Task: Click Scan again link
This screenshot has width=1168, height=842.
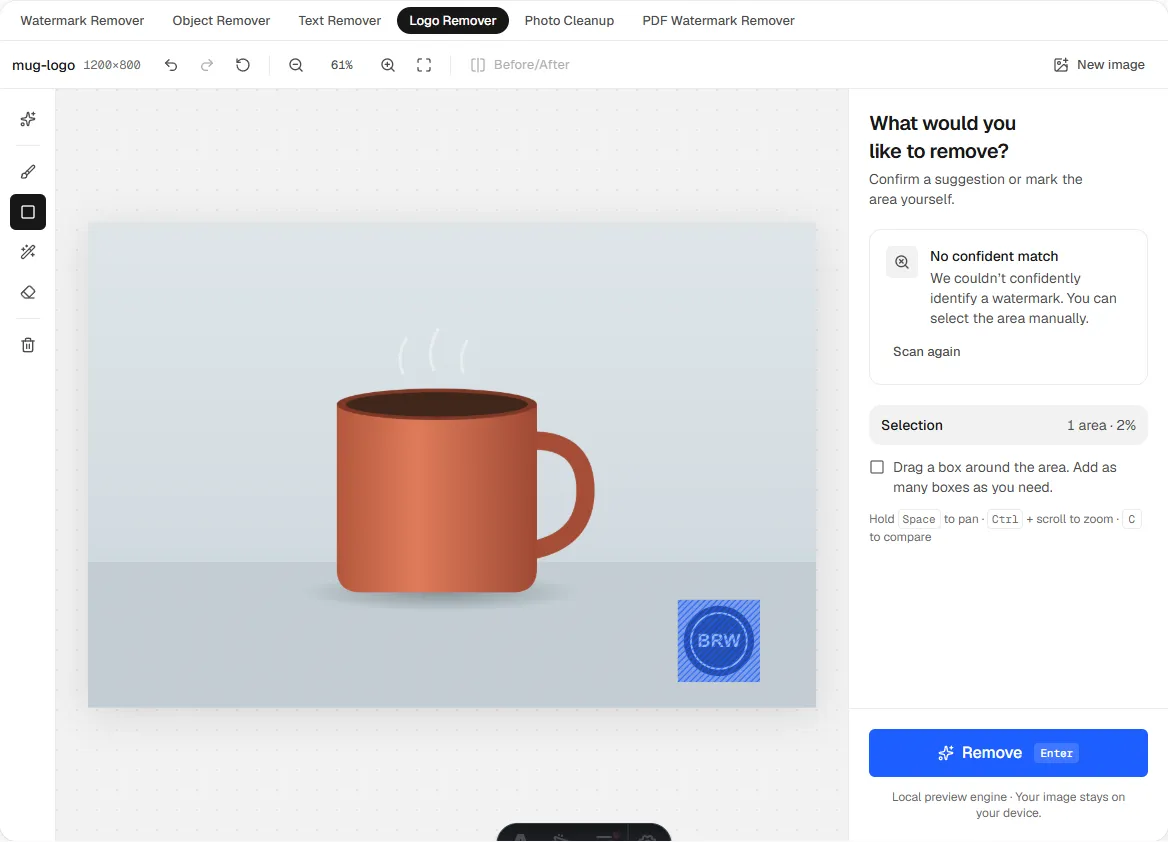Action: point(926,352)
